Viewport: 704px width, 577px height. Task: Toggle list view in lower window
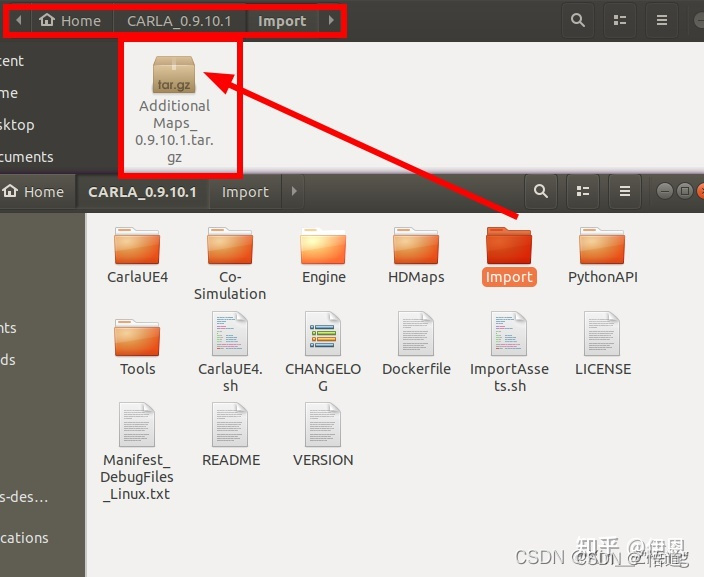(583, 192)
